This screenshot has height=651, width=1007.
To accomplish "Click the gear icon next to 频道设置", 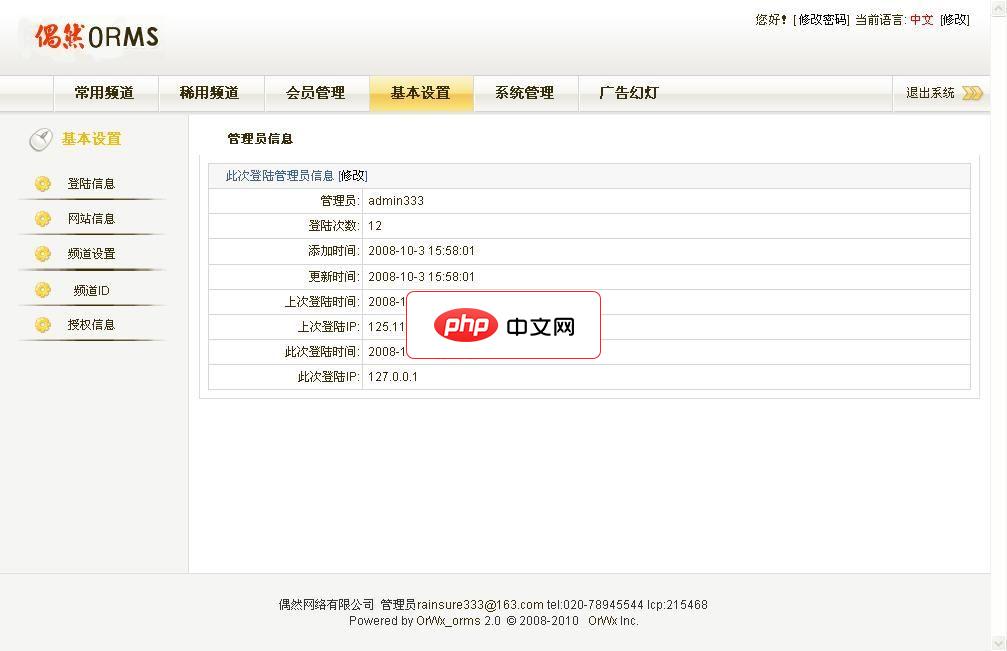I will click(43, 254).
